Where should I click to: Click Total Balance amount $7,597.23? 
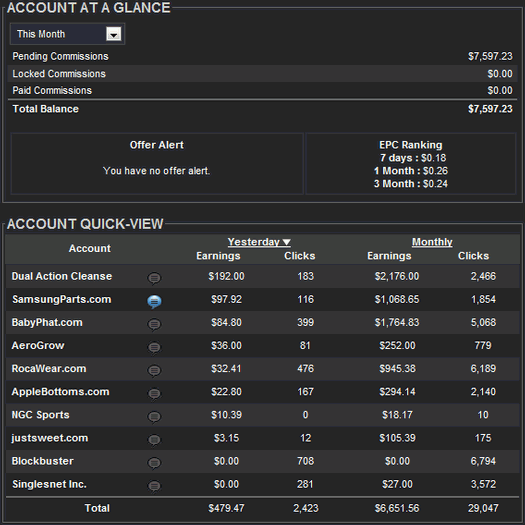(490, 109)
